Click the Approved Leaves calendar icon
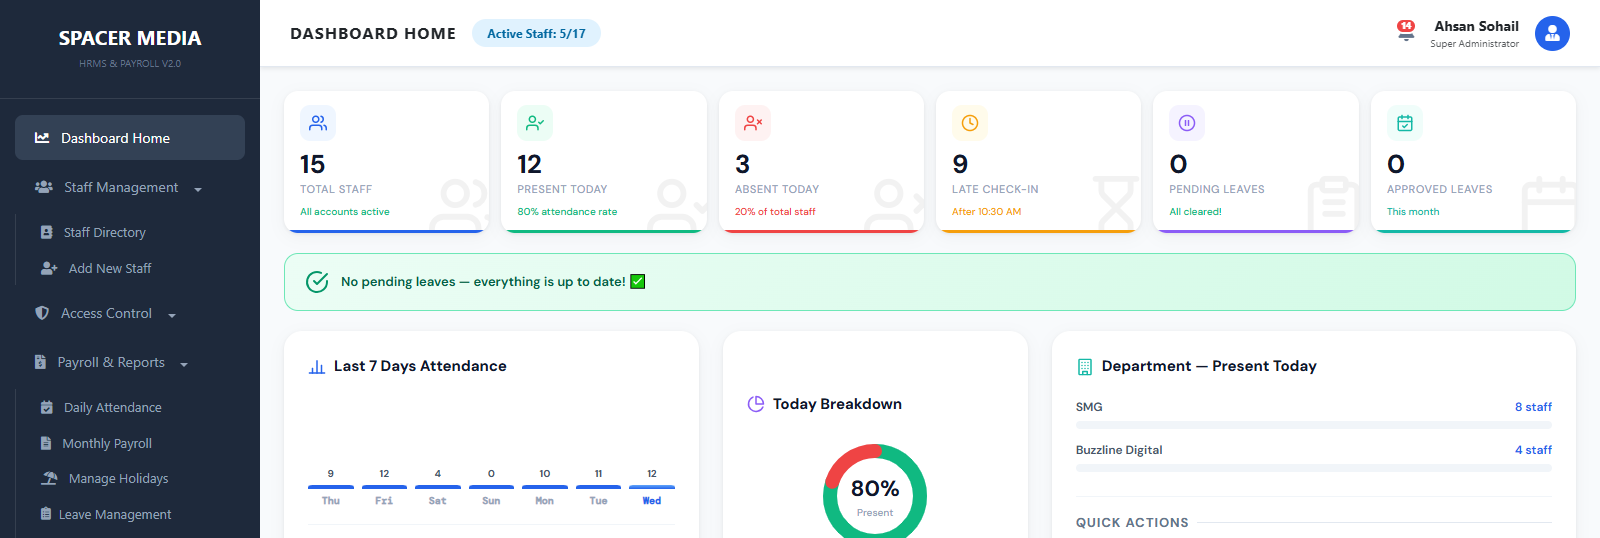Screen dimensions: 1600x538 (x=1405, y=123)
